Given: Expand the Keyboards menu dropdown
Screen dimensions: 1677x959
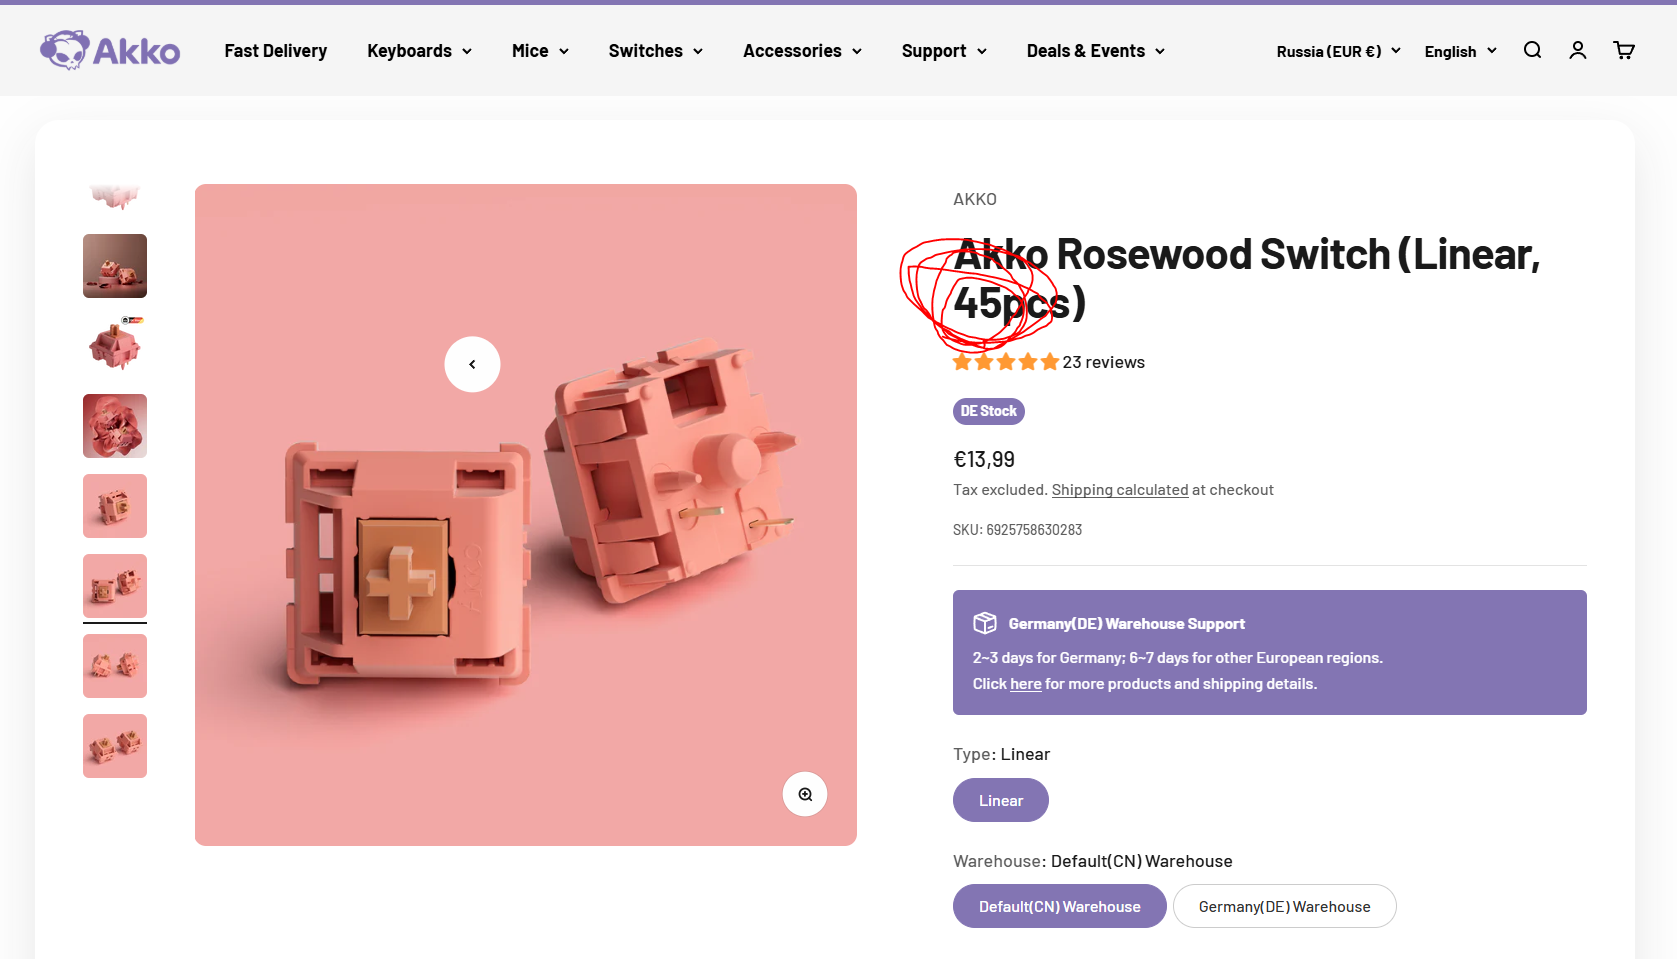Looking at the screenshot, I should (419, 51).
